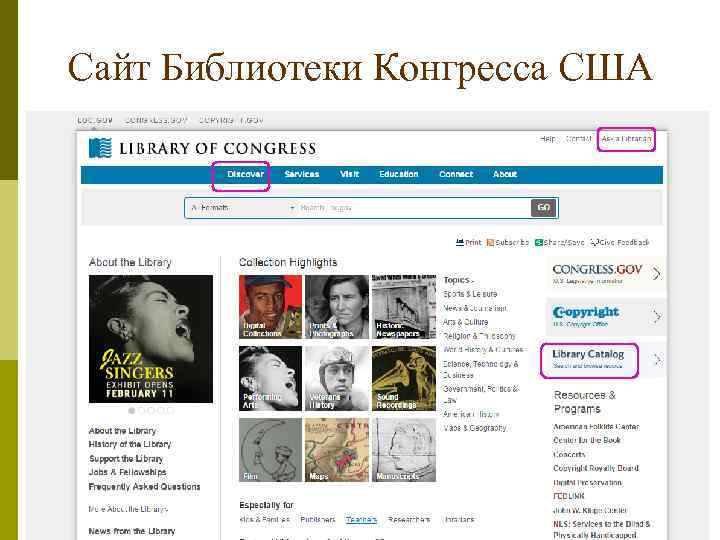Viewport: 720px width, 540px height.
Task: Open the Connect menu
Action: pos(456,174)
